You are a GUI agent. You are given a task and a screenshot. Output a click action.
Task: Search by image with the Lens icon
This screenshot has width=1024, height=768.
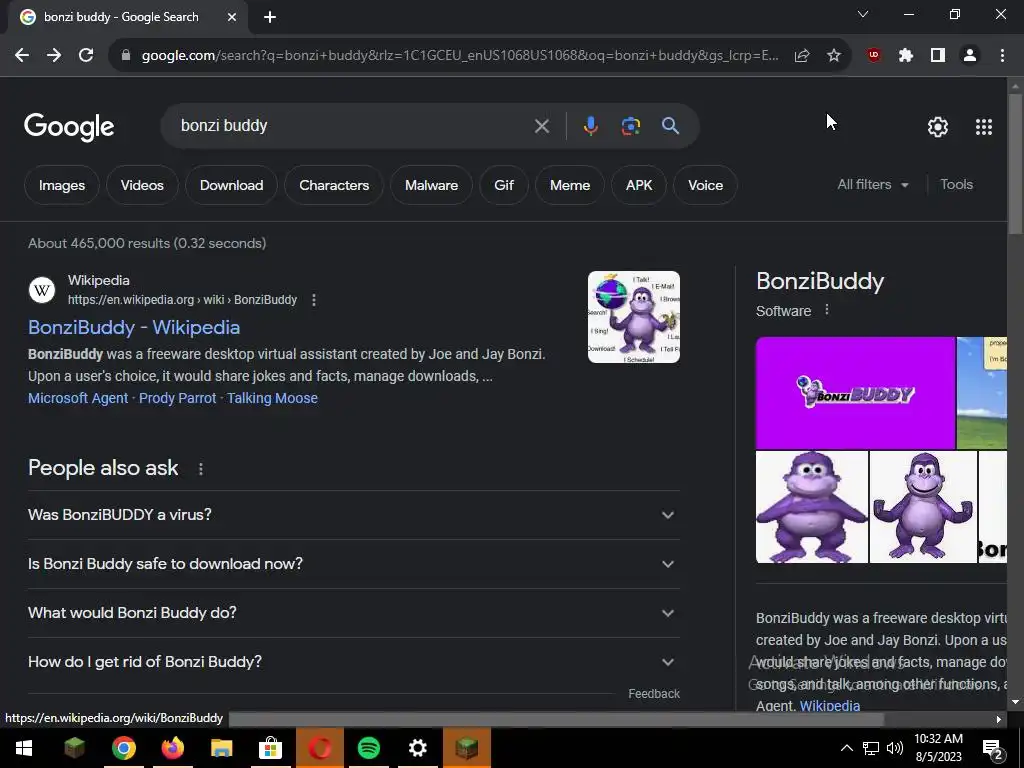click(x=631, y=125)
